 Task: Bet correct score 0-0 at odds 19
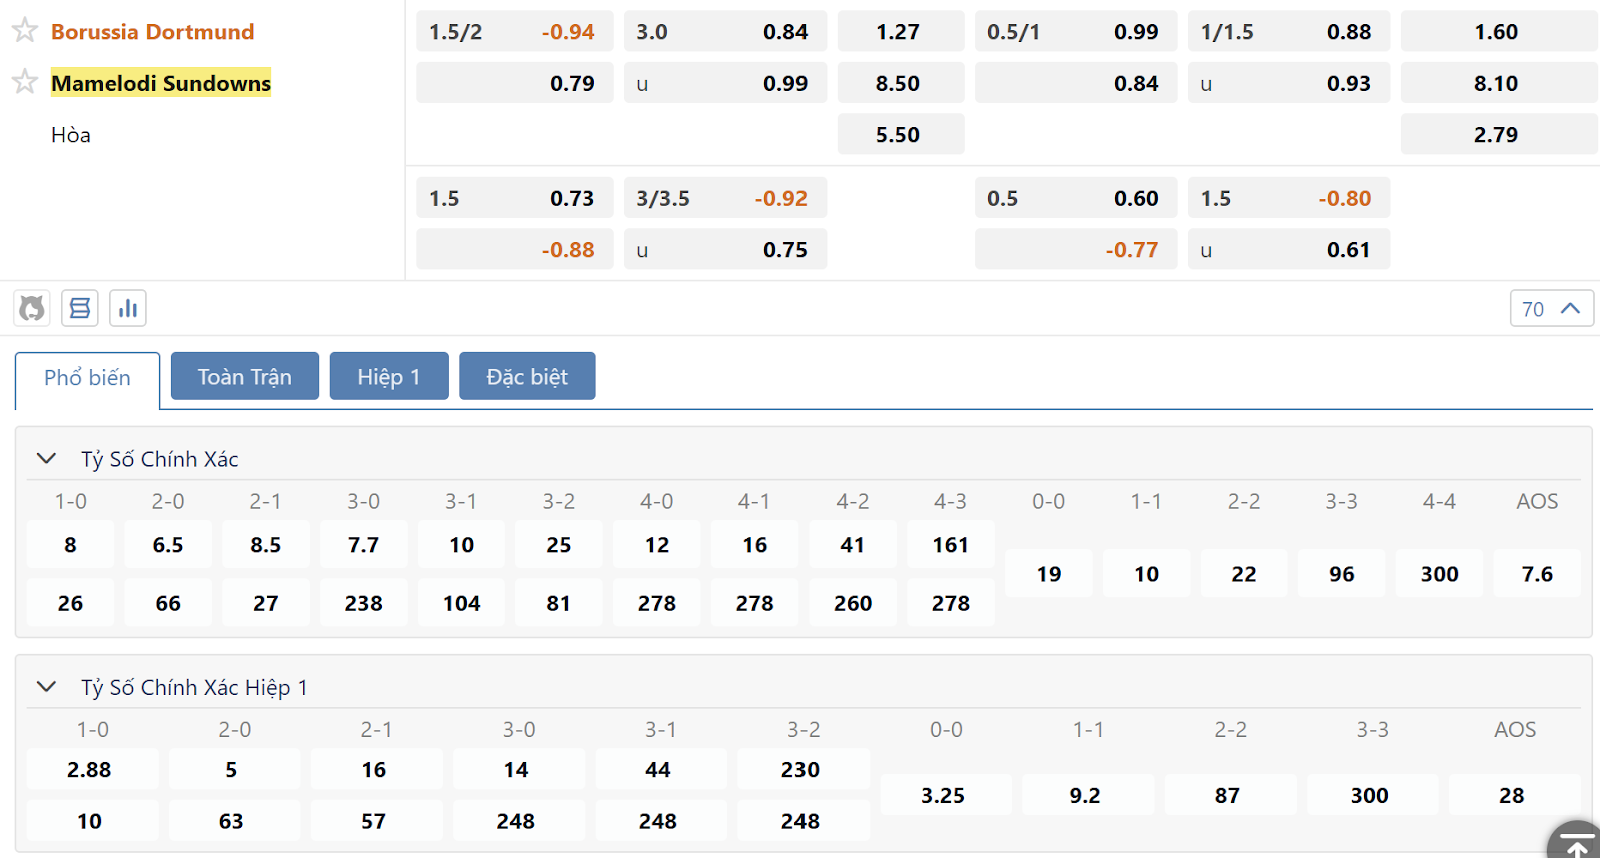point(1049,574)
